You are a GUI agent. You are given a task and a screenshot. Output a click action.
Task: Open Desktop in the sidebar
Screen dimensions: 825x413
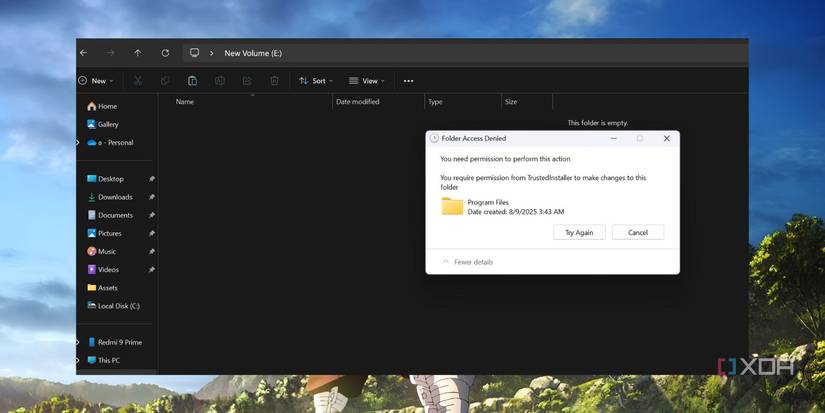(x=106, y=179)
